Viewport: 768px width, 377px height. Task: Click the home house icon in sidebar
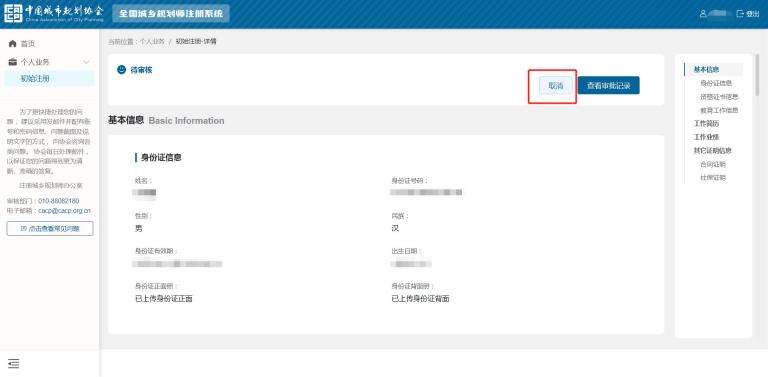click(x=13, y=44)
